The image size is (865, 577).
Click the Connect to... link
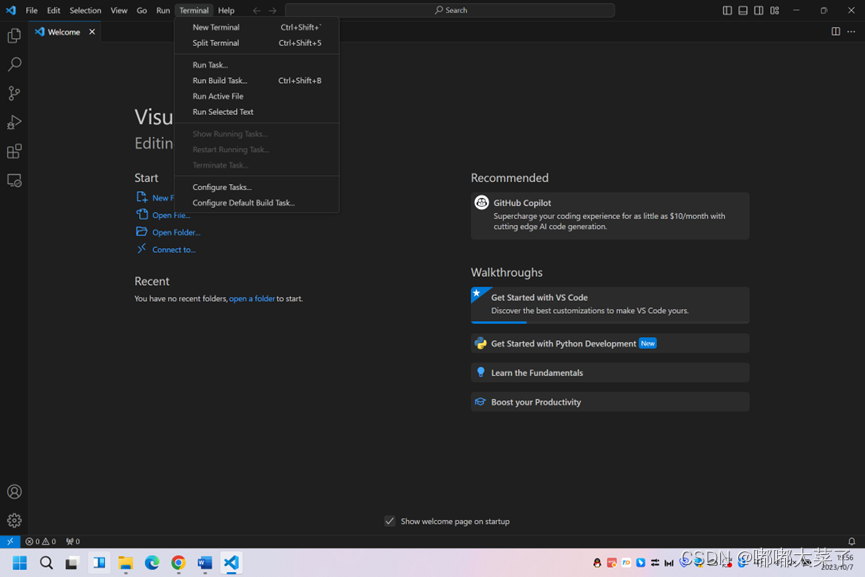tap(174, 249)
